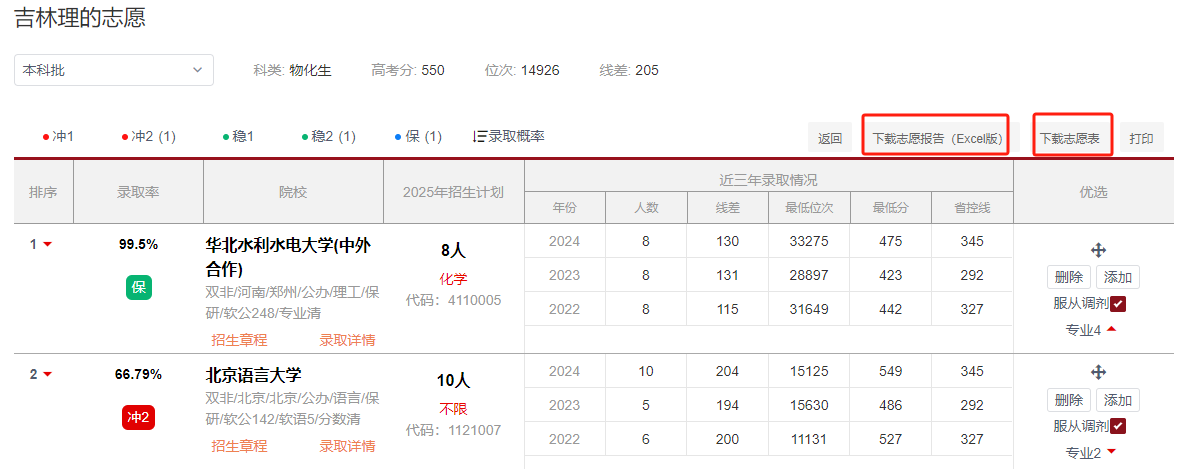1185x469 pixels.
Task: Open 招生章程 link for 华北水利水电大学
Action: pos(239,340)
